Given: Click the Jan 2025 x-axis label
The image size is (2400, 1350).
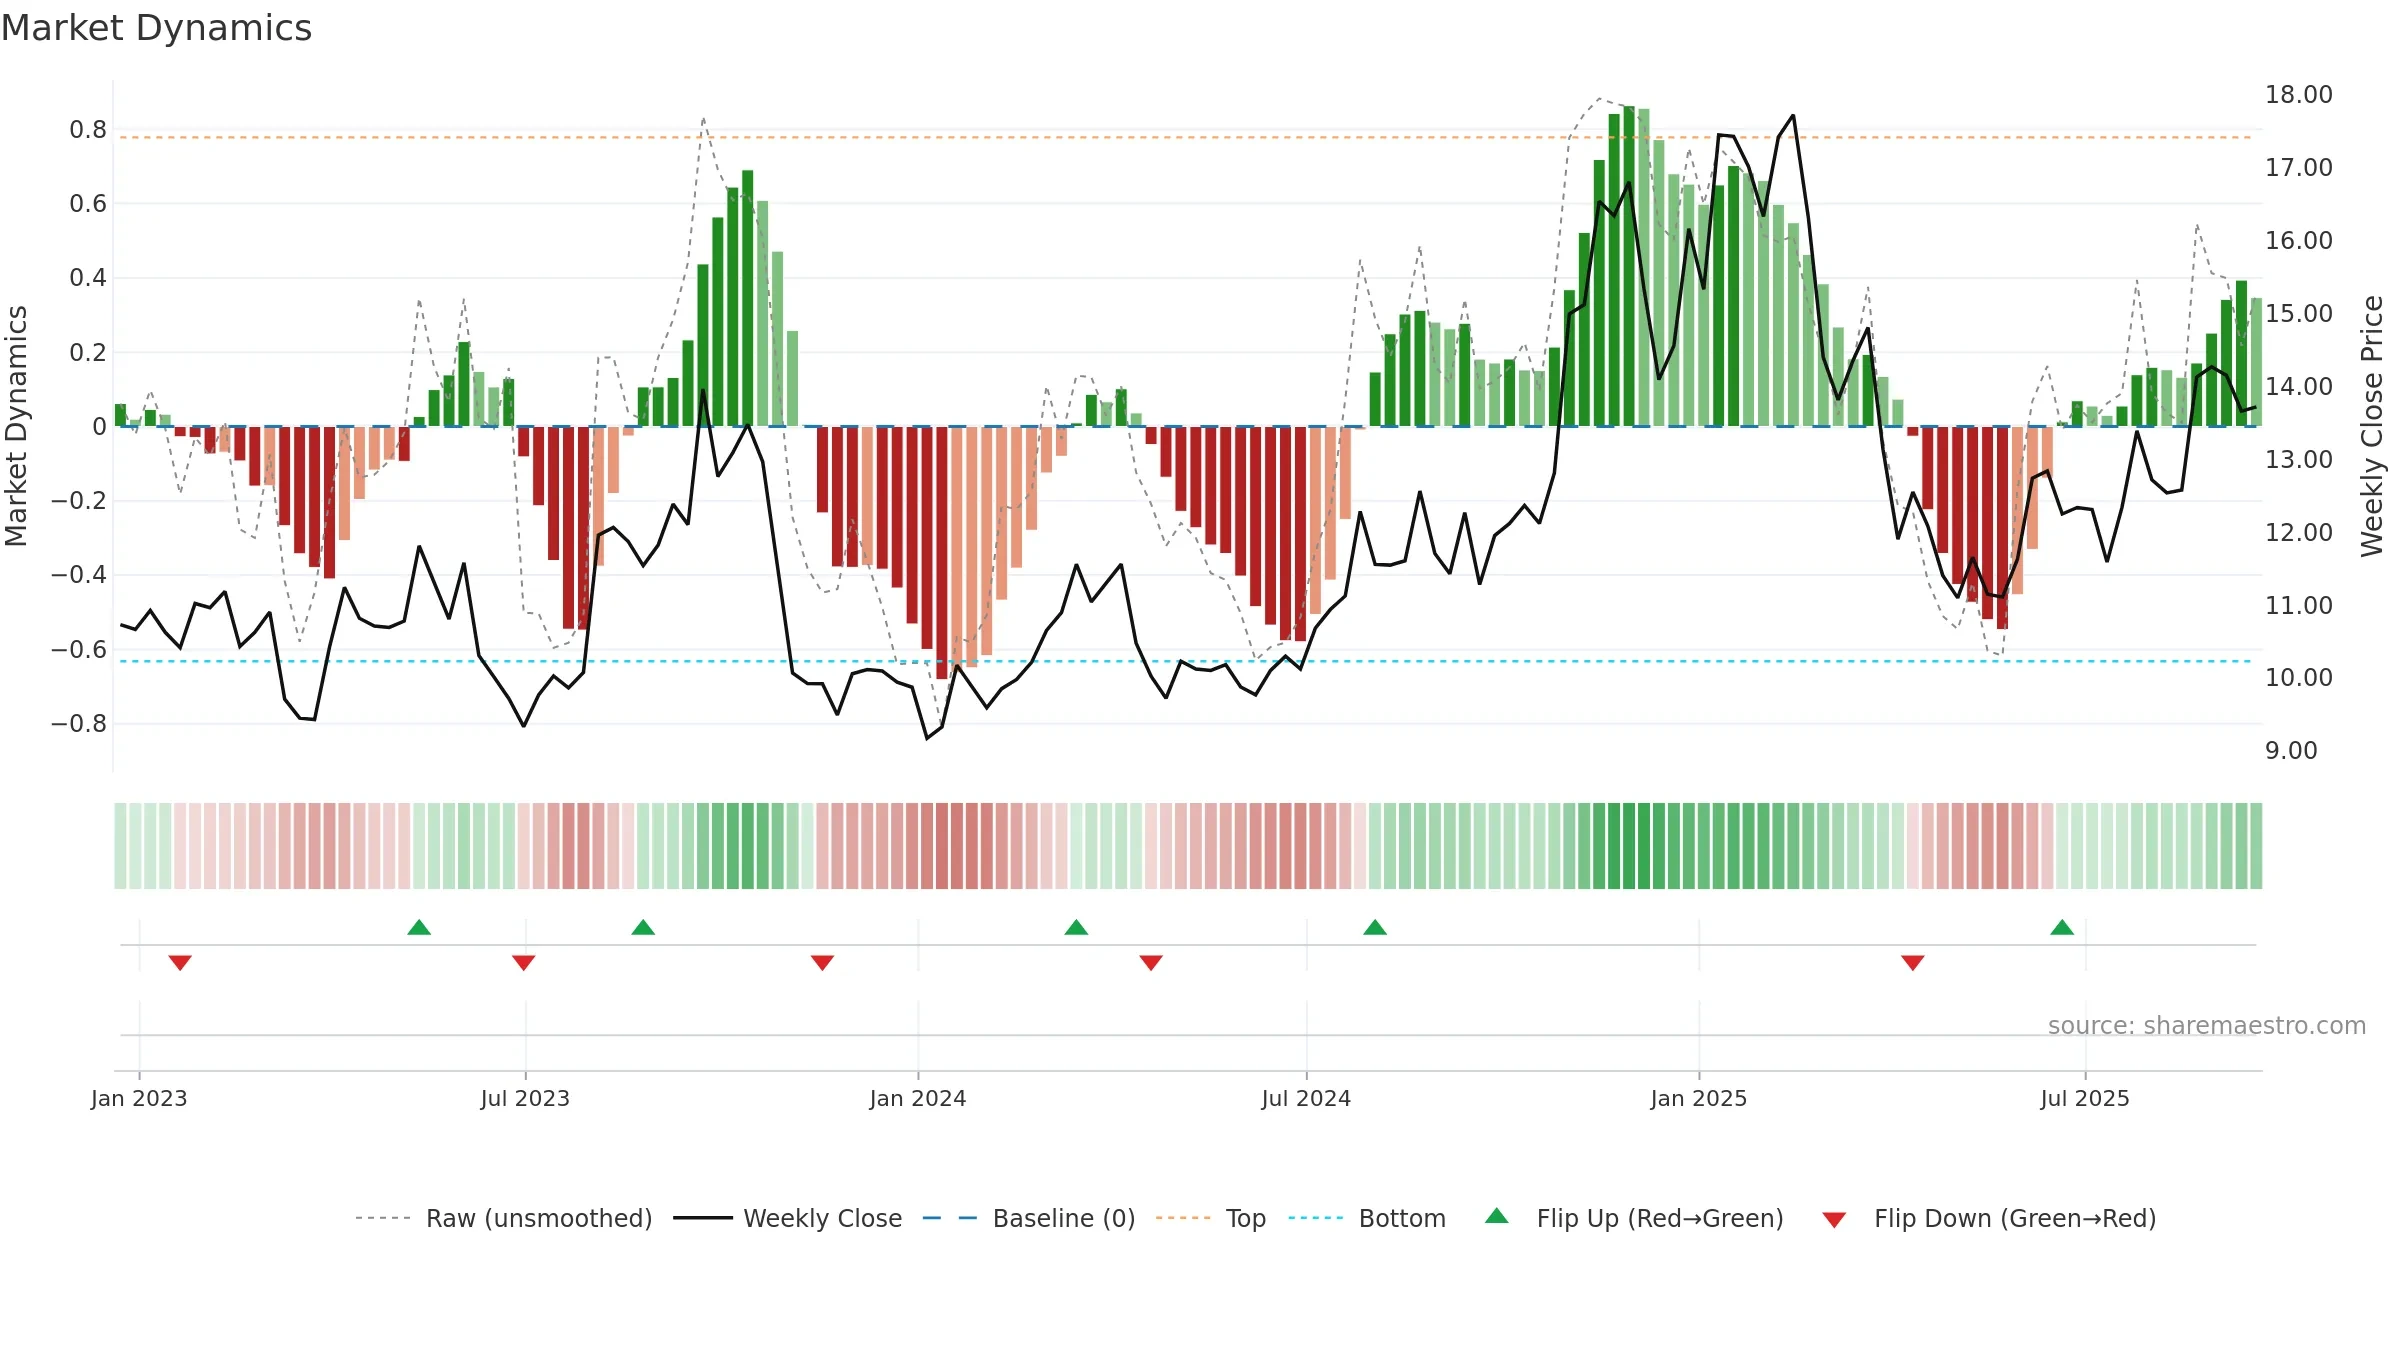Looking at the screenshot, I should click(x=1699, y=1098).
